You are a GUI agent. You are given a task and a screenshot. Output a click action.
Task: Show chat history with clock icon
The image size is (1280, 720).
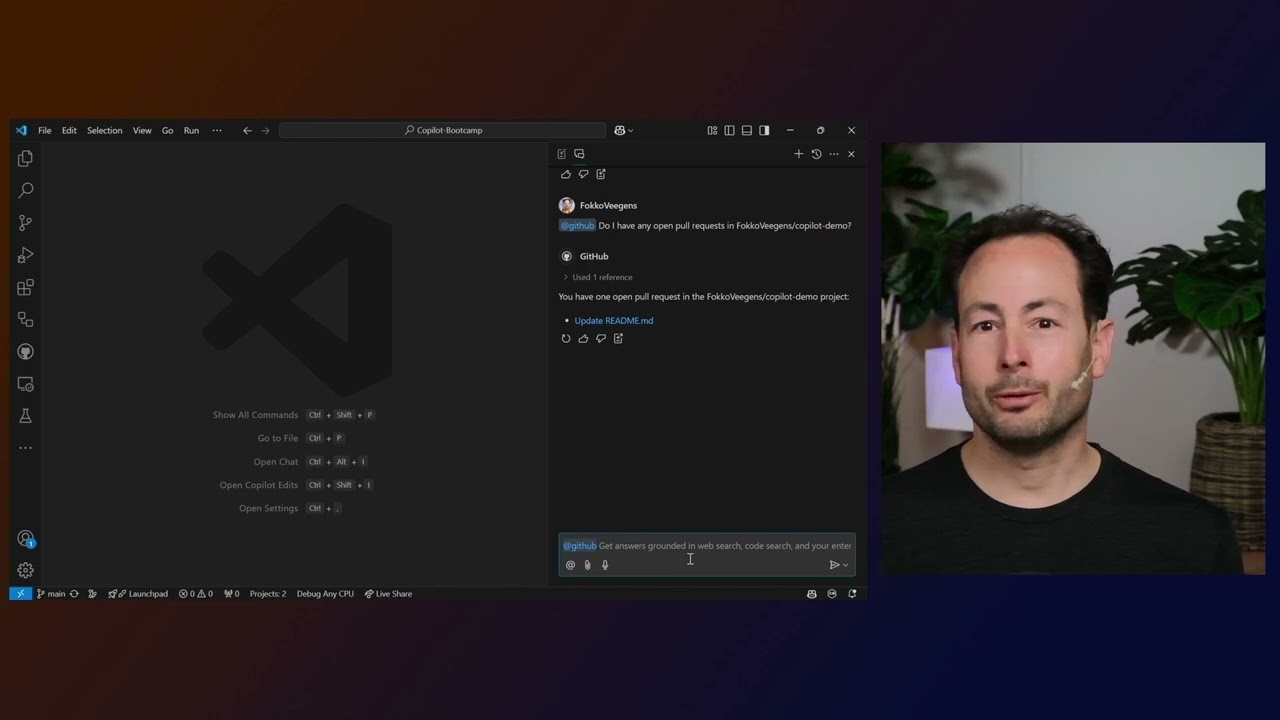coord(816,154)
